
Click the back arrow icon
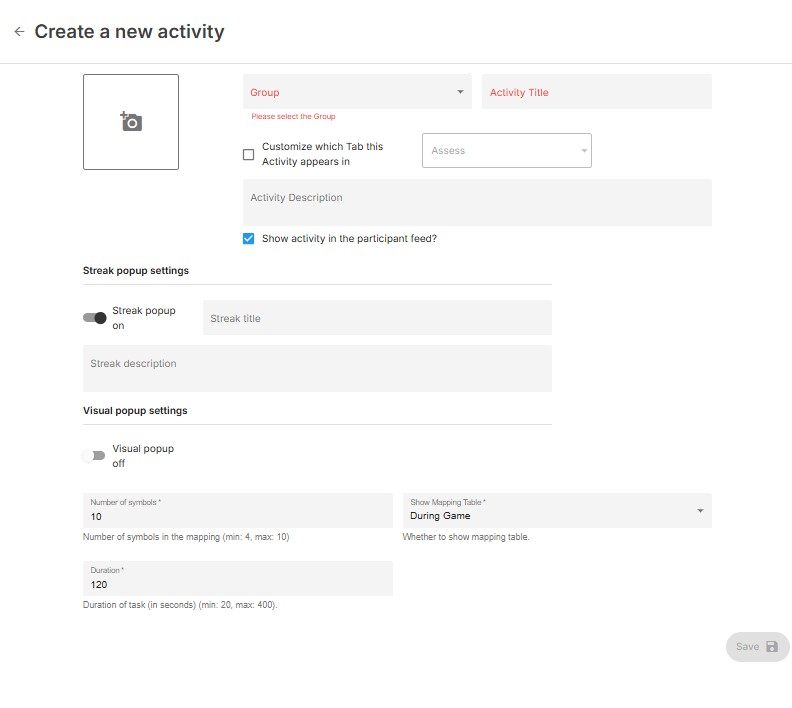tap(19, 32)
